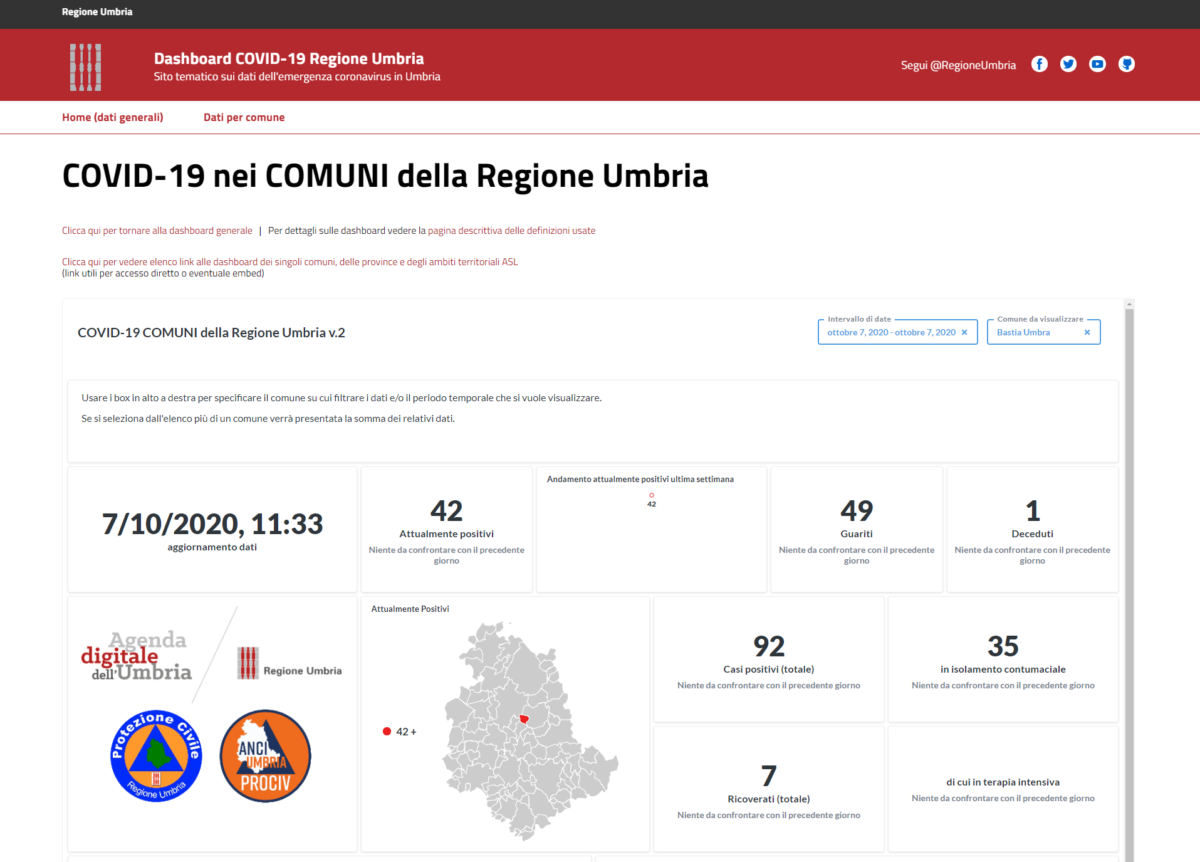Open the list of single comune dashboard links

(290, 262)
